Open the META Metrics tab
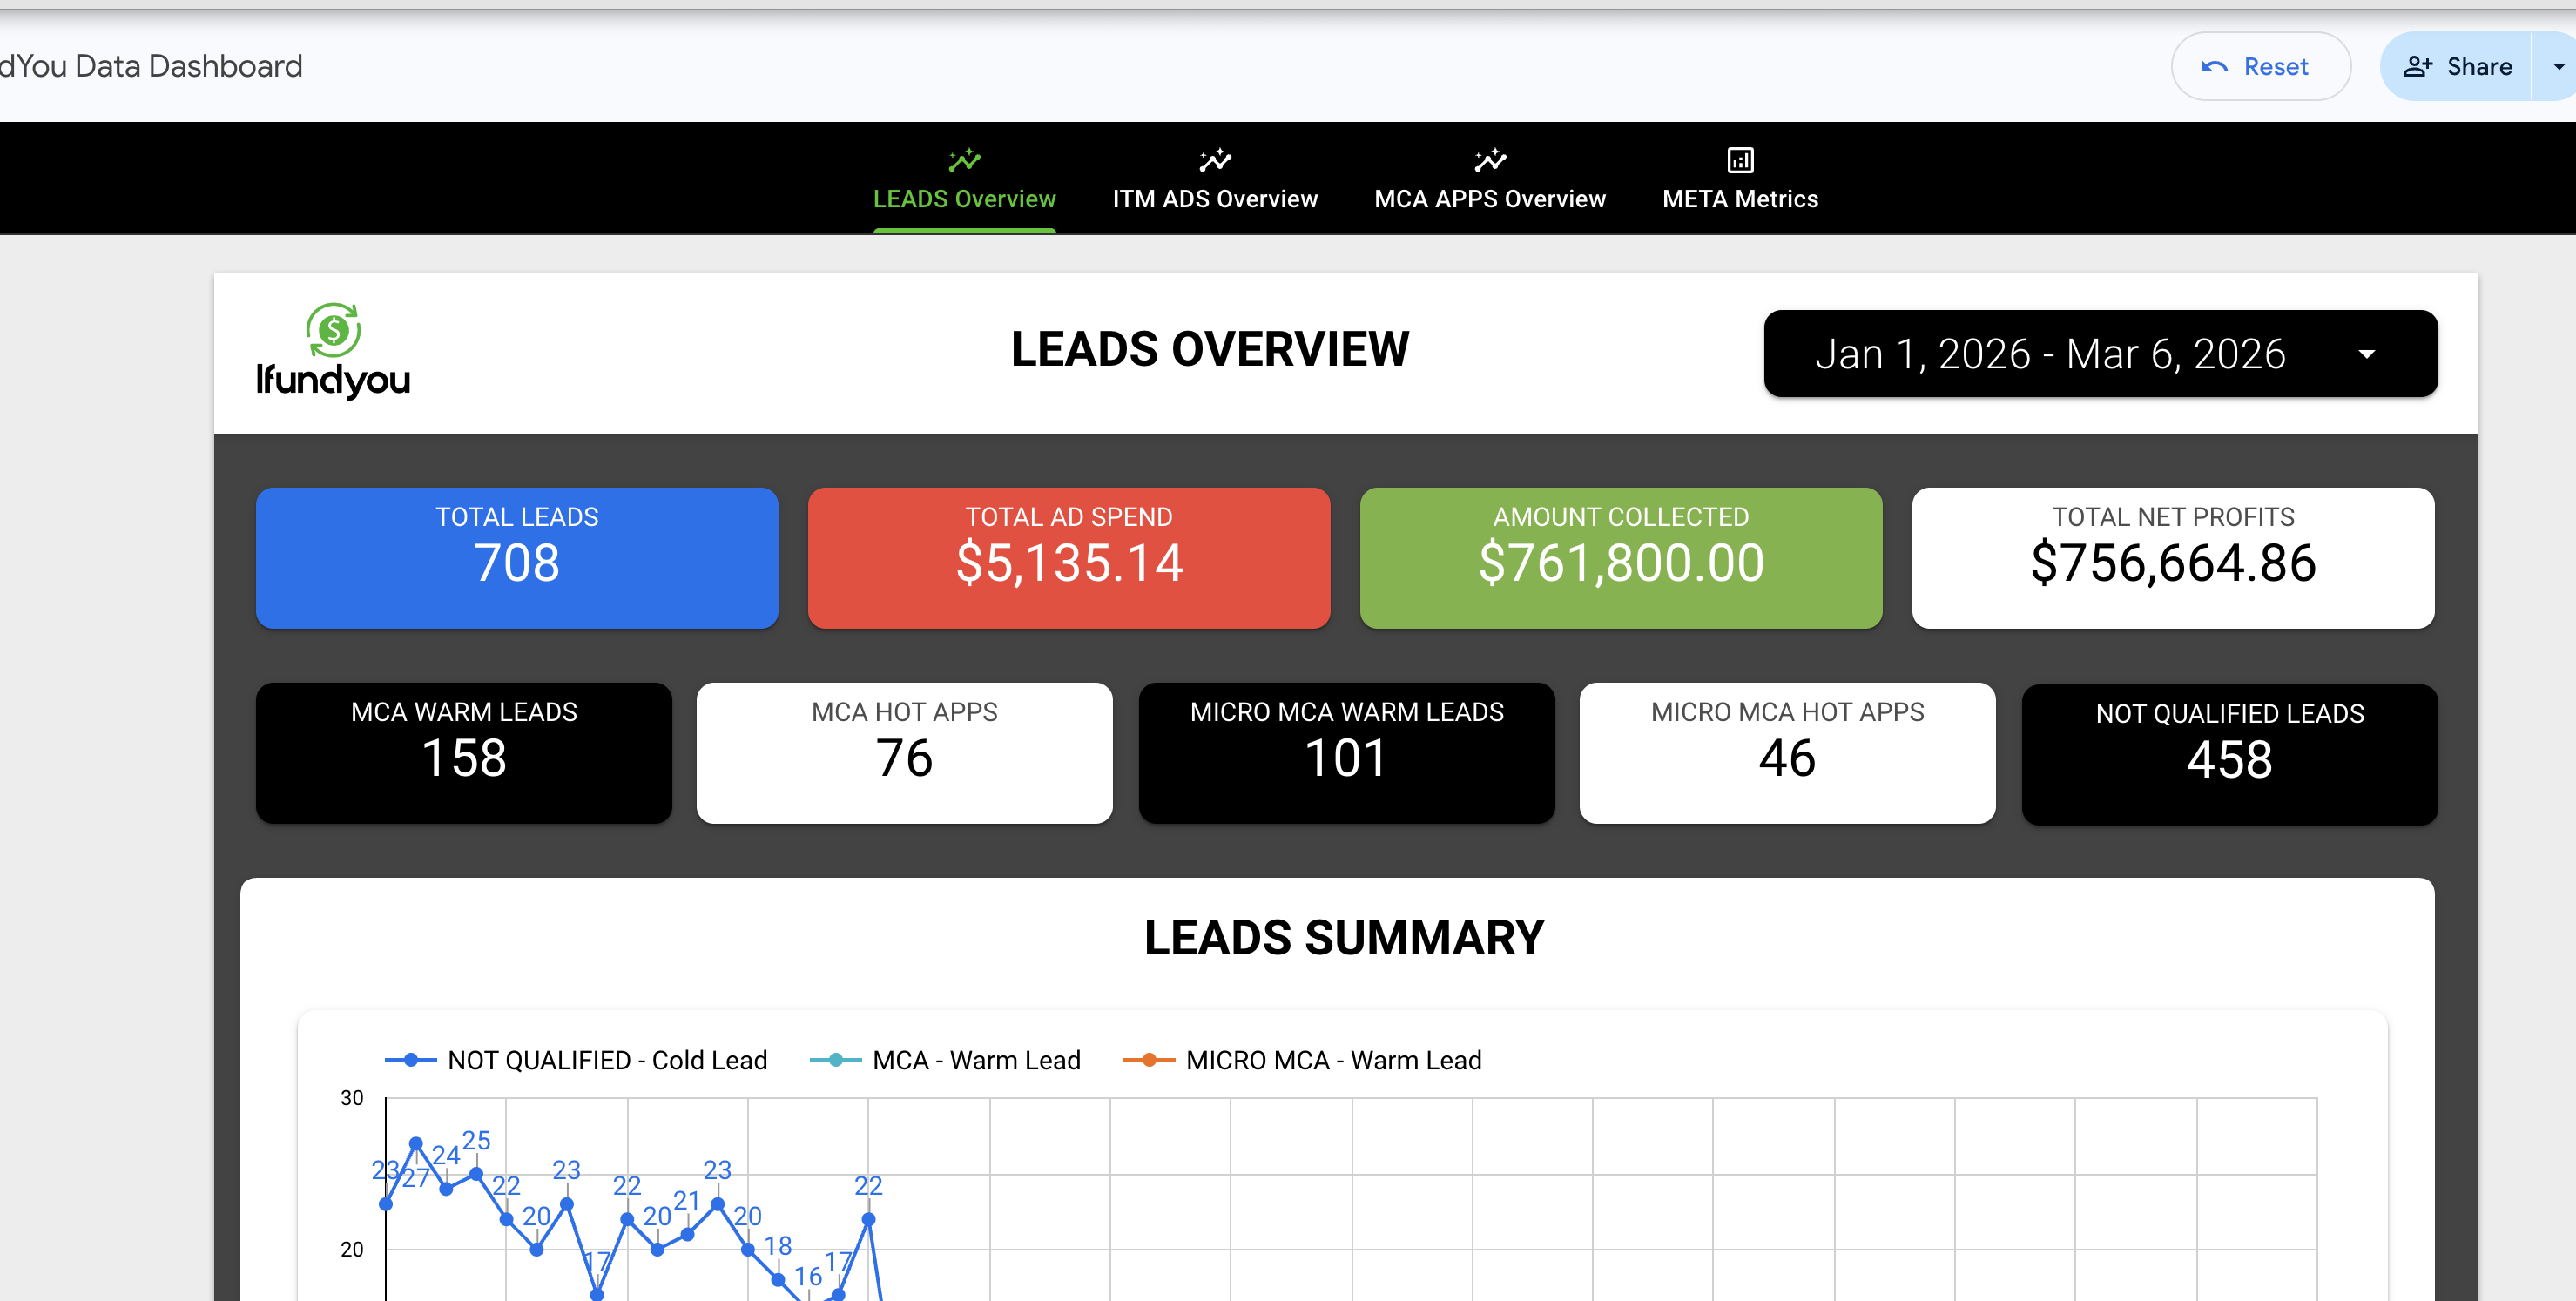Image resolution: width=2576 pixels, height=1301 pixels. click(1740, 180)
